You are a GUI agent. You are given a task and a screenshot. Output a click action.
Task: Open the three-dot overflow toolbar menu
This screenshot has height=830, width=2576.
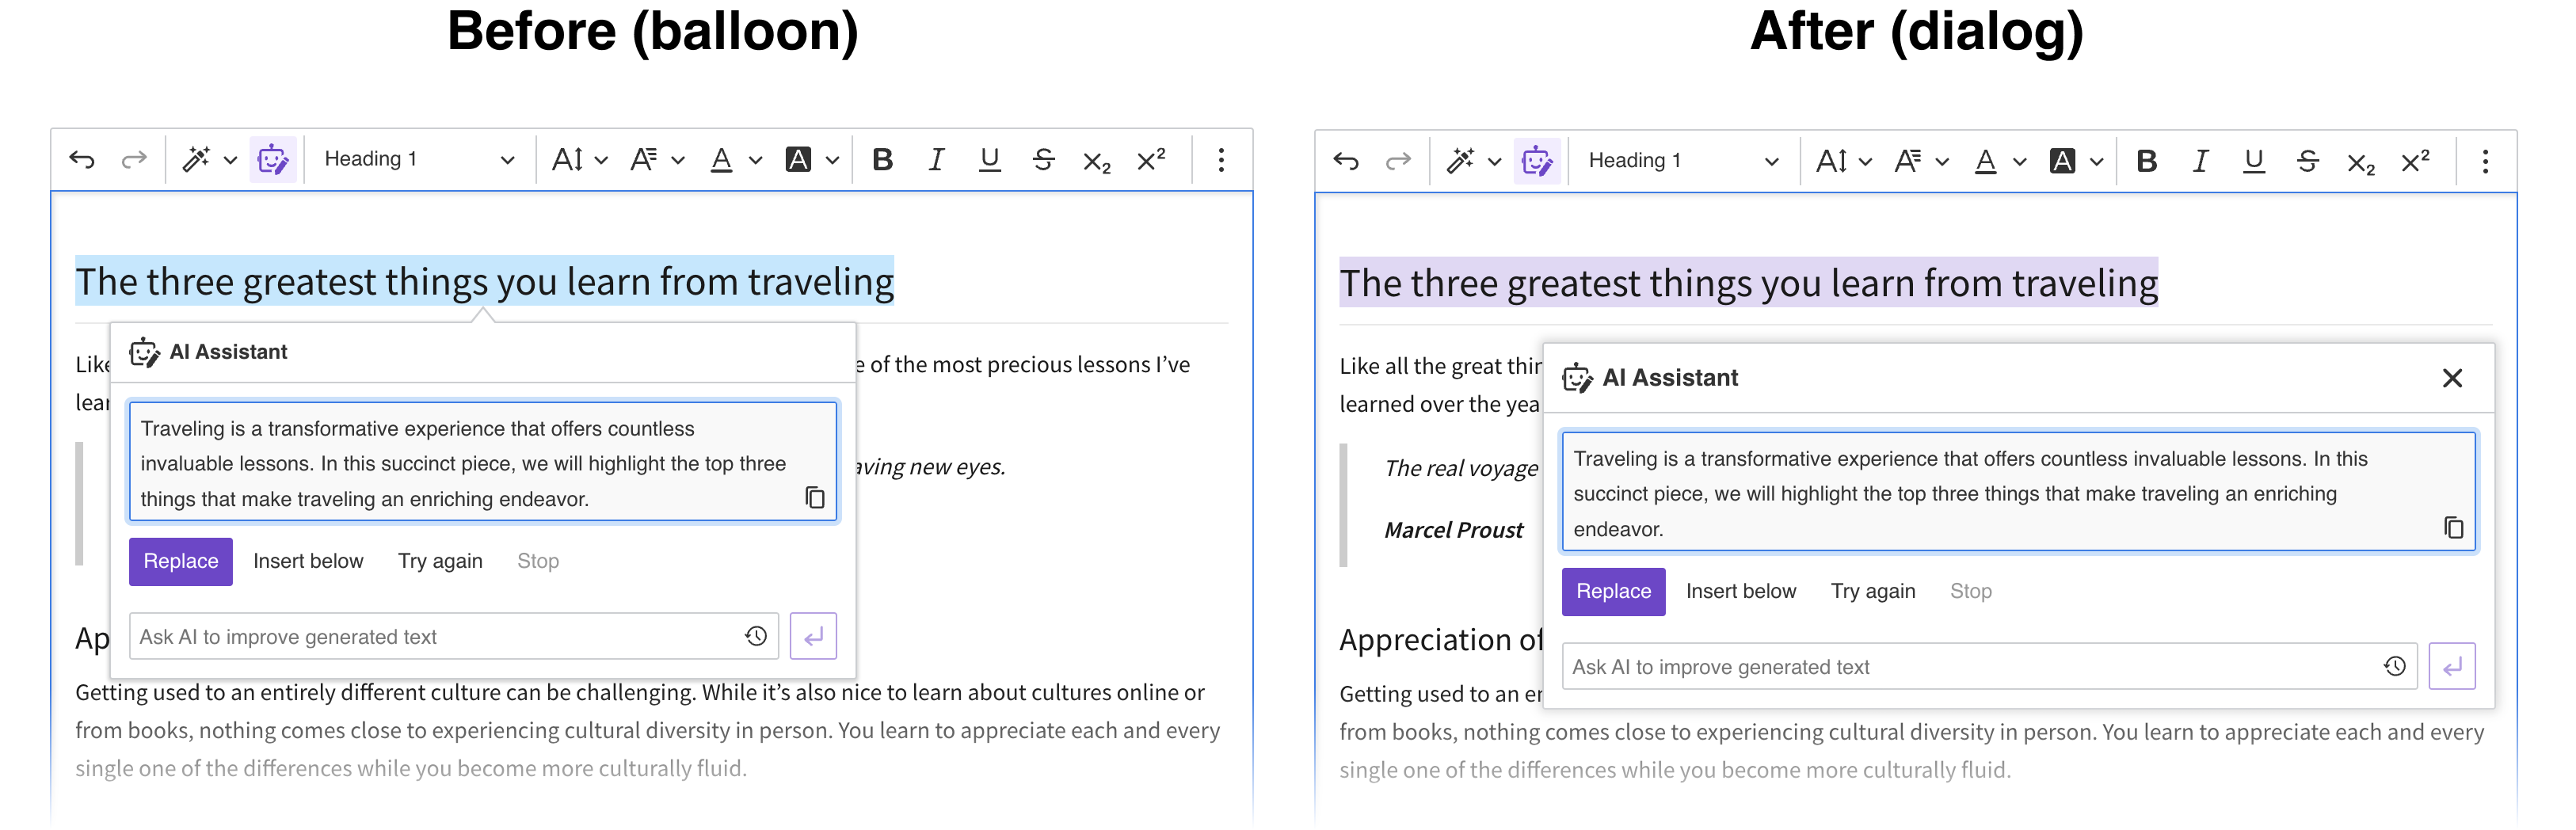(x=1221, y=159)
